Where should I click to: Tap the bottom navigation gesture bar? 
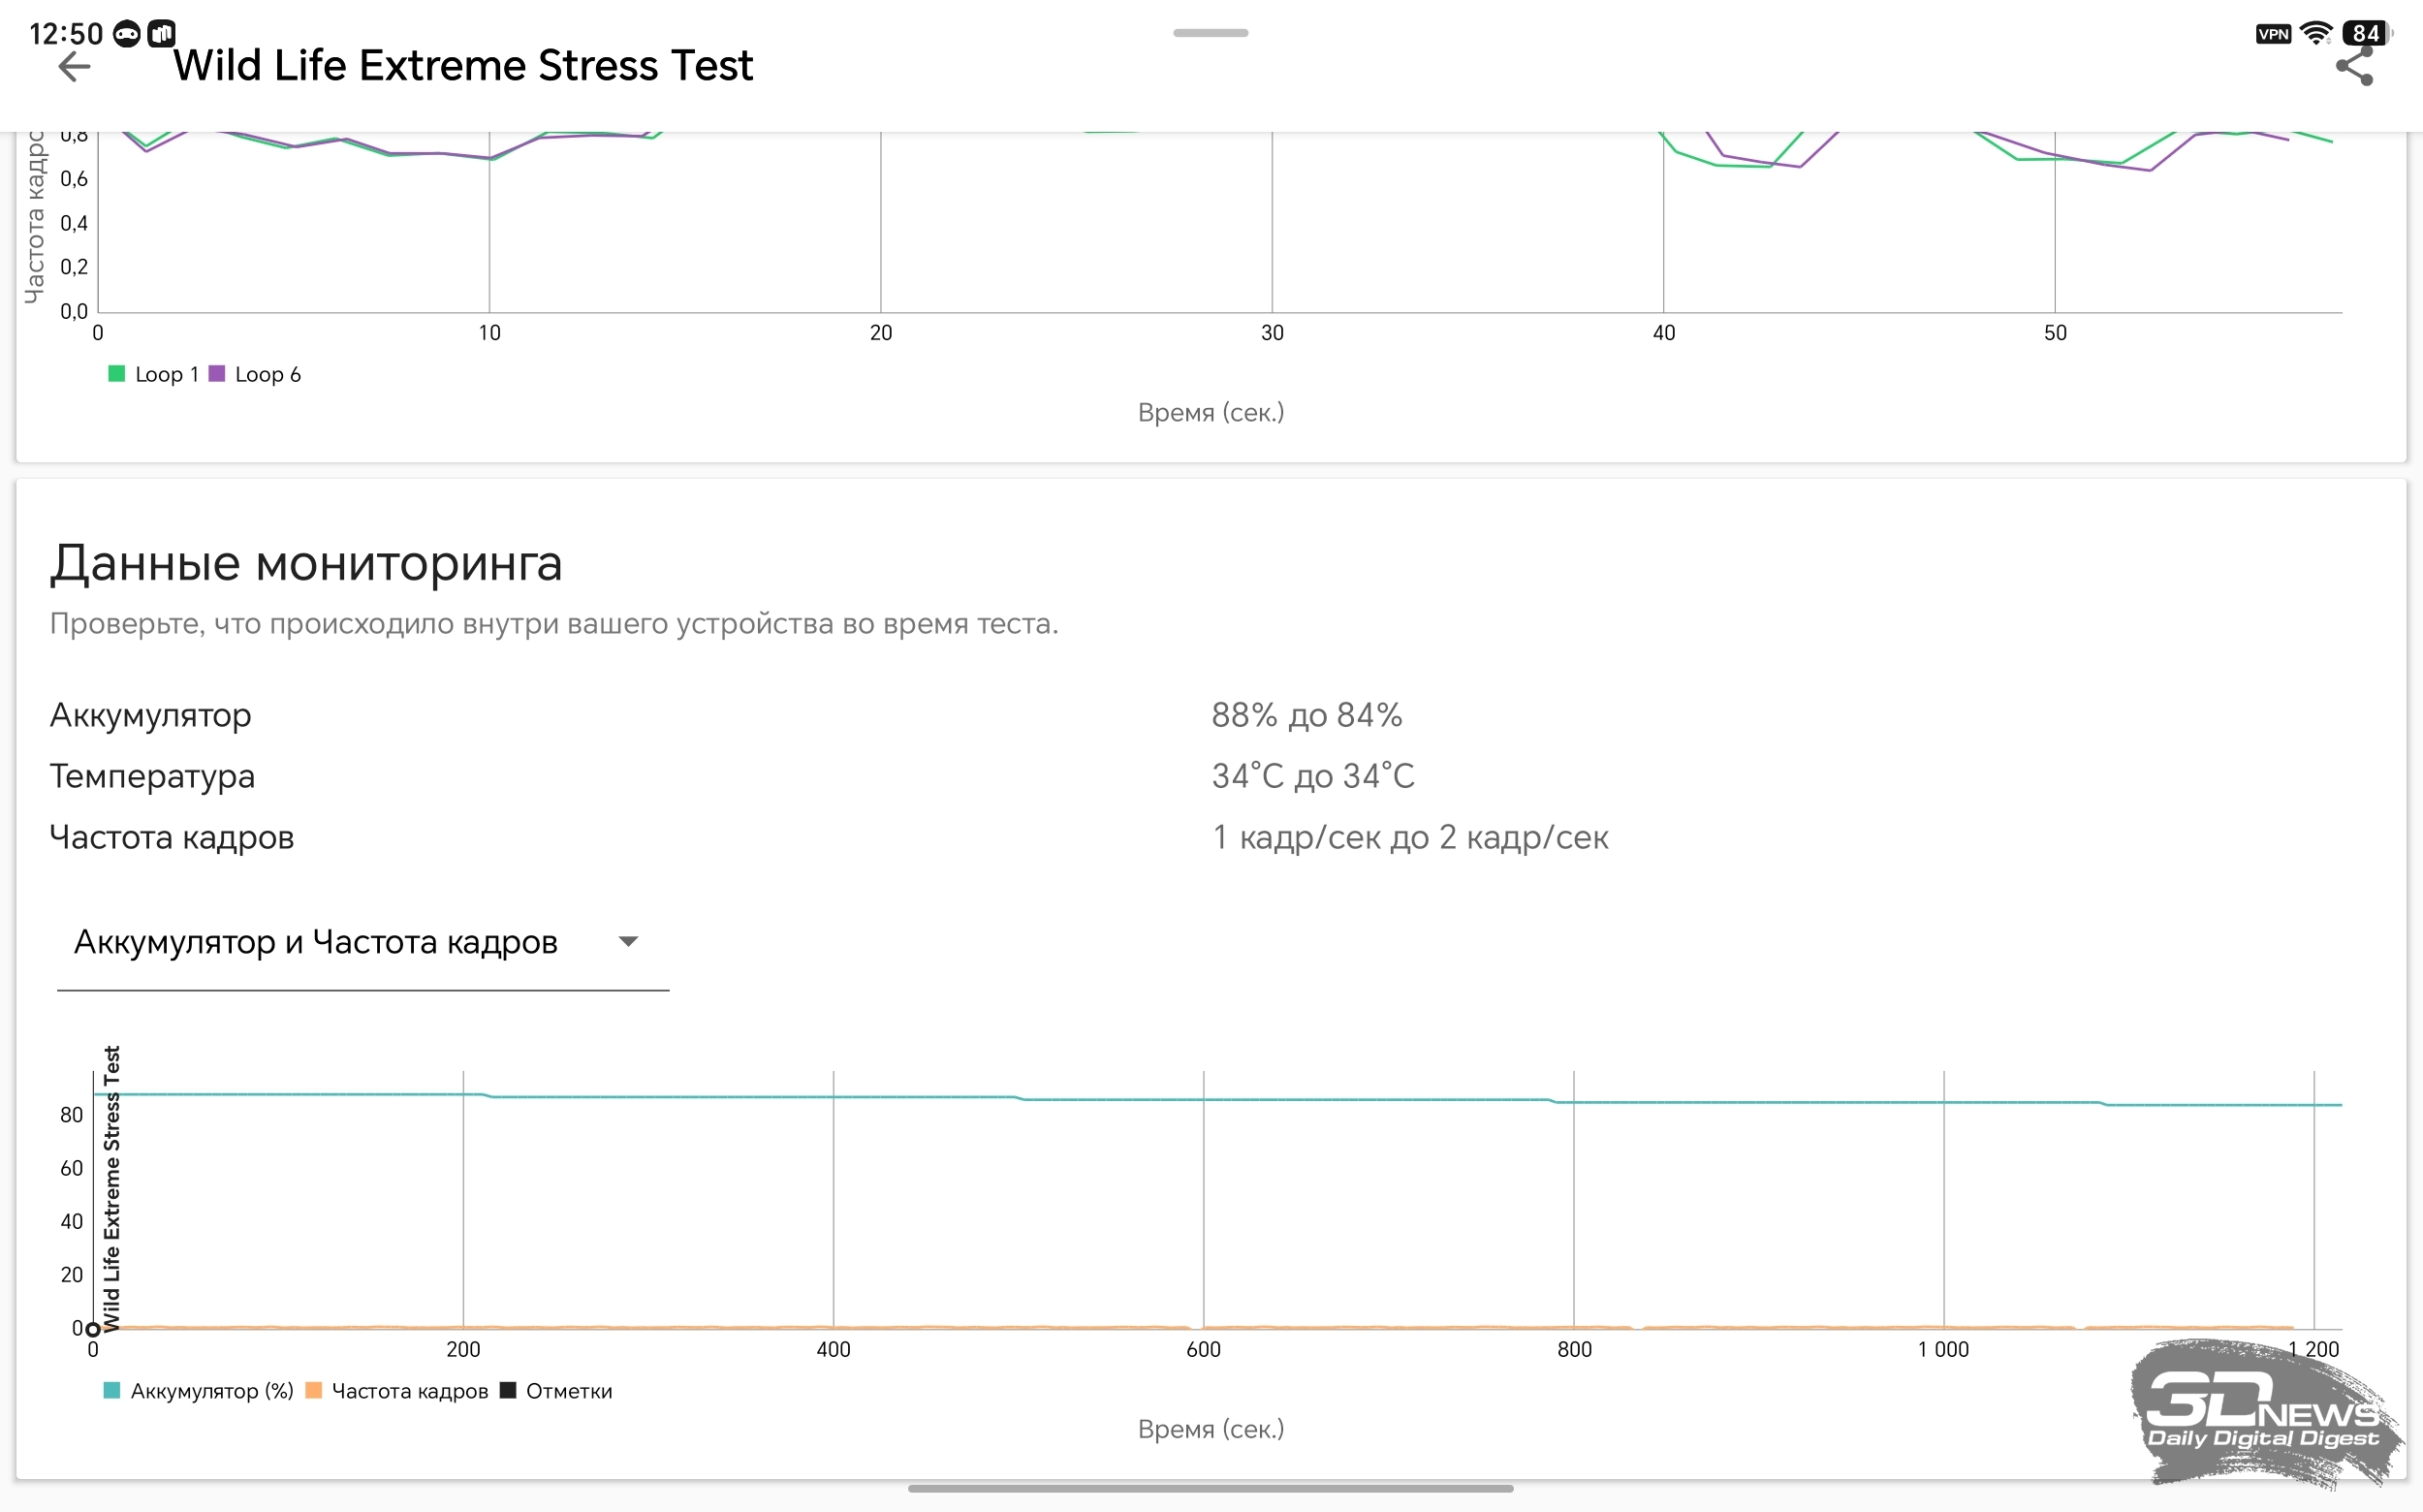[1210, 1488]
